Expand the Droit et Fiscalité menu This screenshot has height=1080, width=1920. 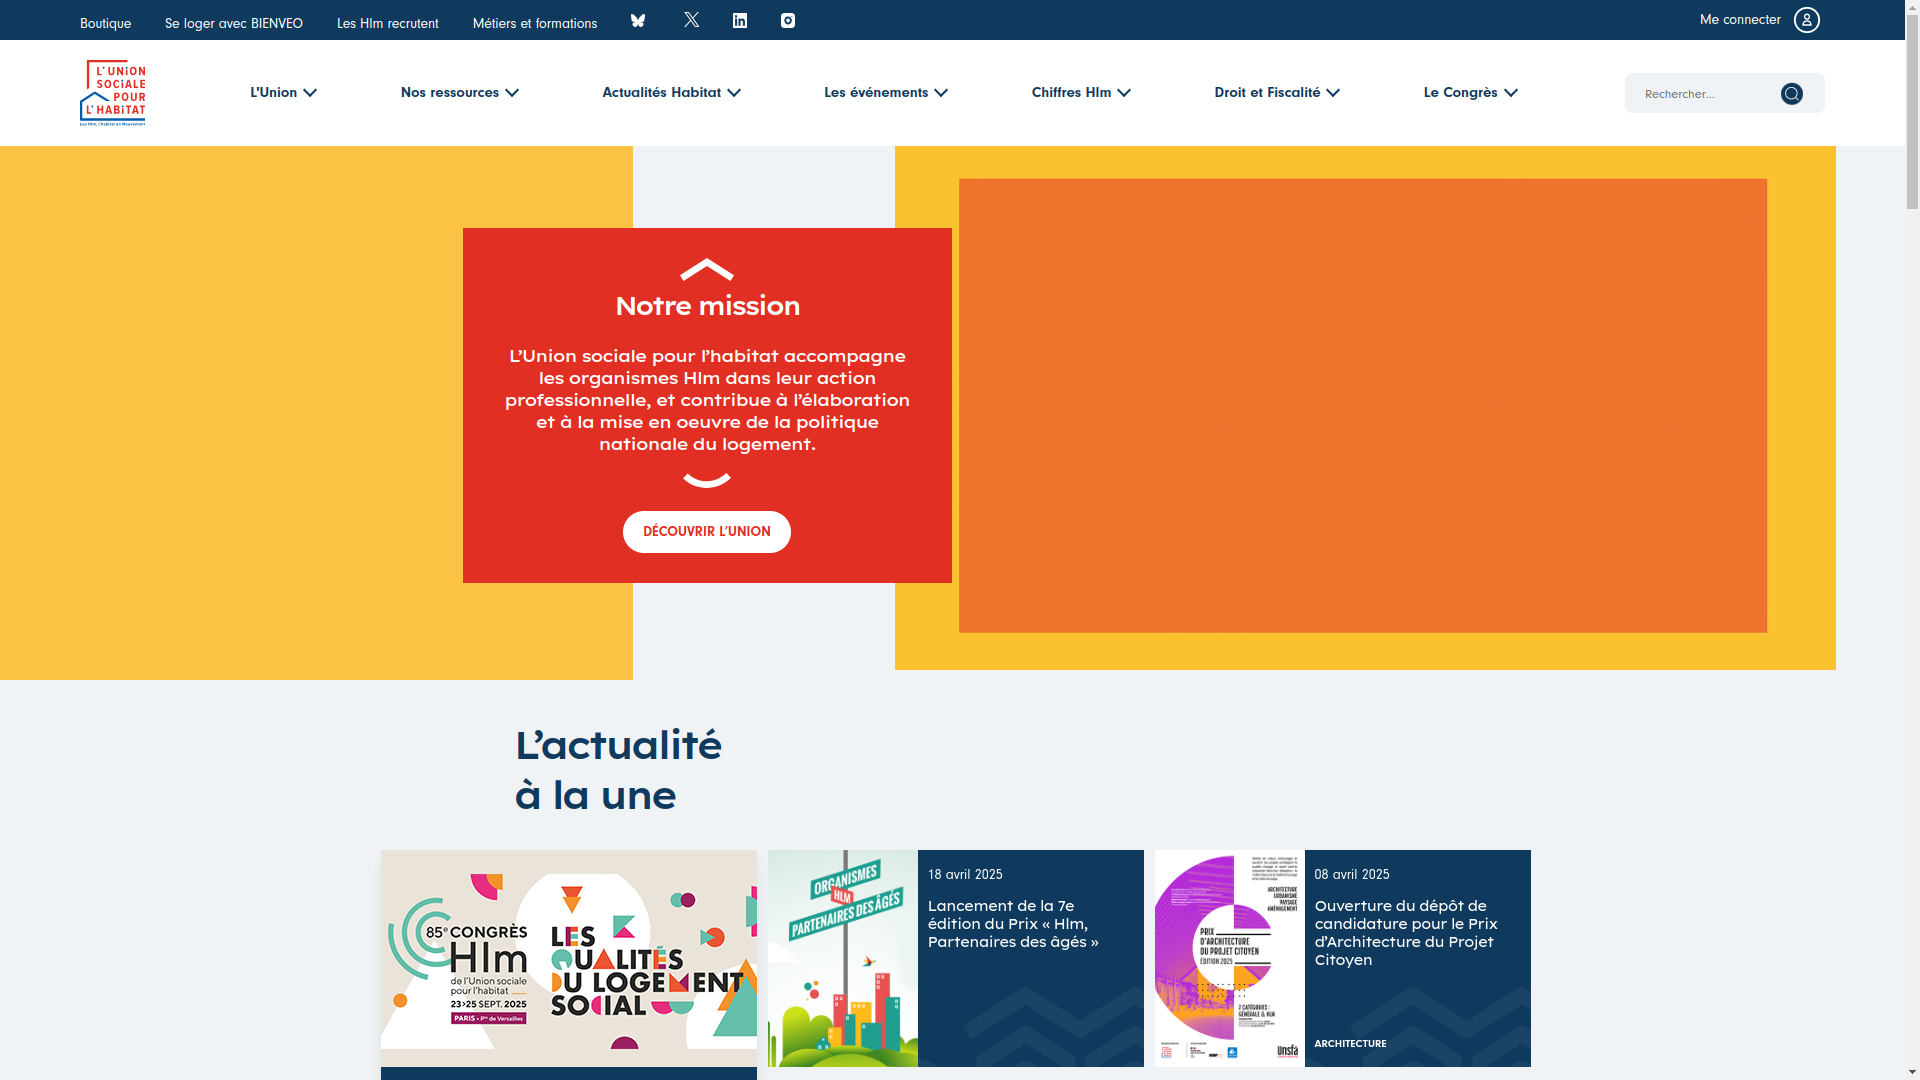tap(1277, 92)
